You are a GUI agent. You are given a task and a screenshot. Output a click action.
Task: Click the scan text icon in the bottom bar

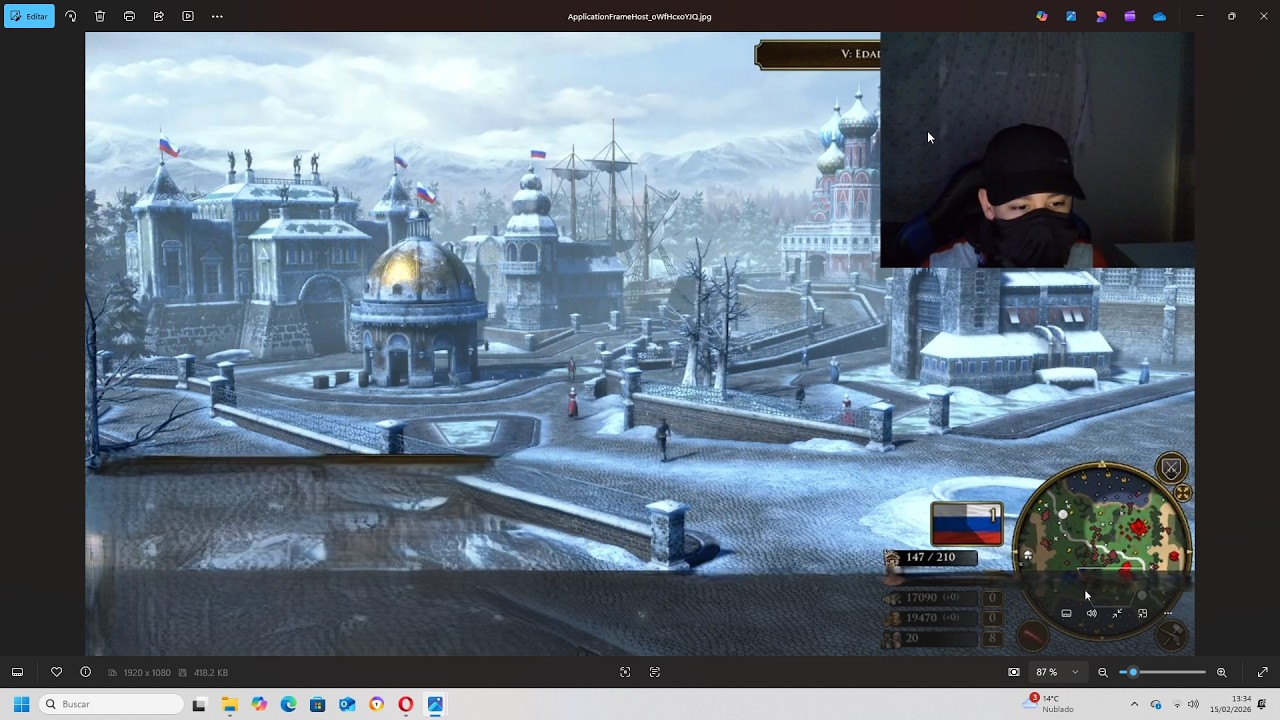(x=655, y=672)
